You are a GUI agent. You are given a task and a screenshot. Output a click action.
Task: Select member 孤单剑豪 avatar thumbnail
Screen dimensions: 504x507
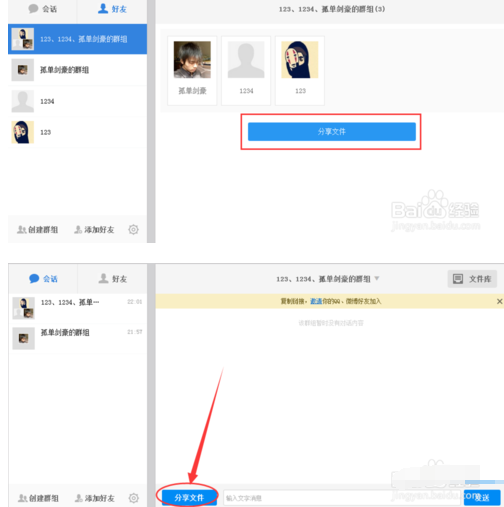192,60
